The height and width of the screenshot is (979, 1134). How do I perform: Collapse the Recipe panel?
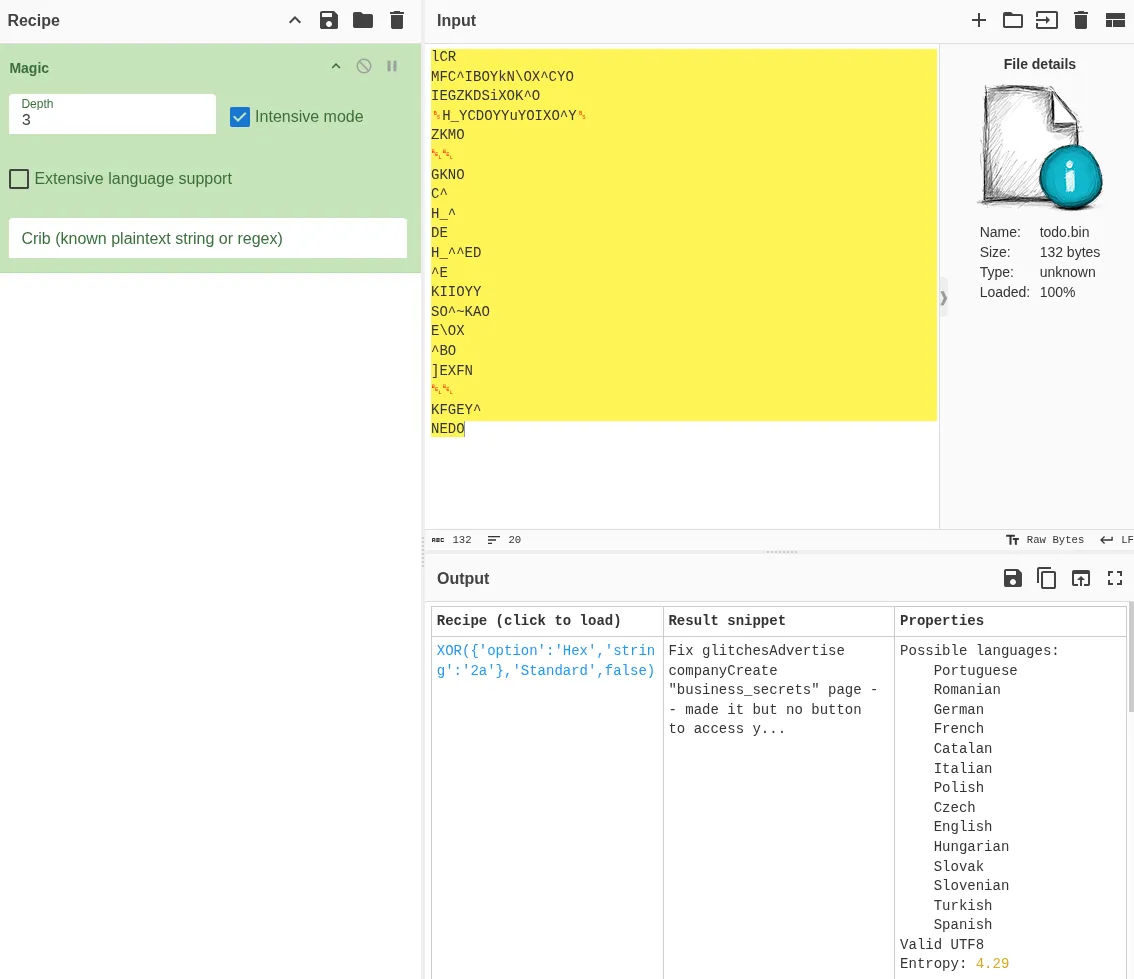[295, 20]
